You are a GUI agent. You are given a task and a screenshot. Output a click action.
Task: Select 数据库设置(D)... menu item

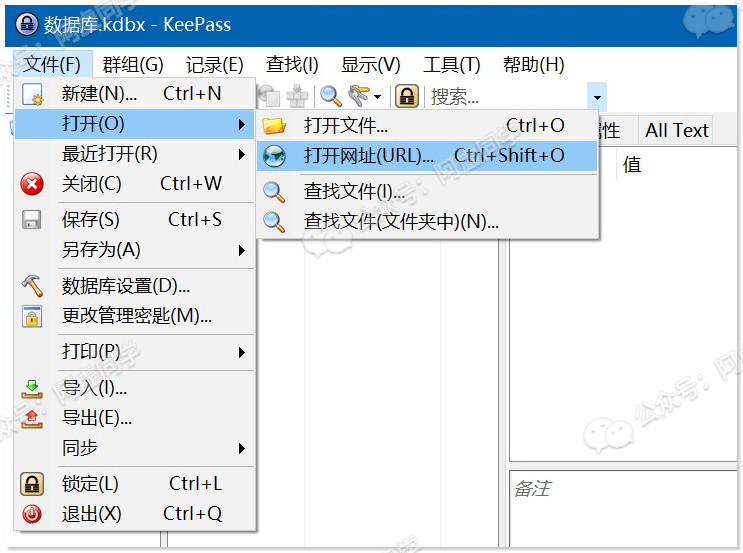[x=135, y=286]
